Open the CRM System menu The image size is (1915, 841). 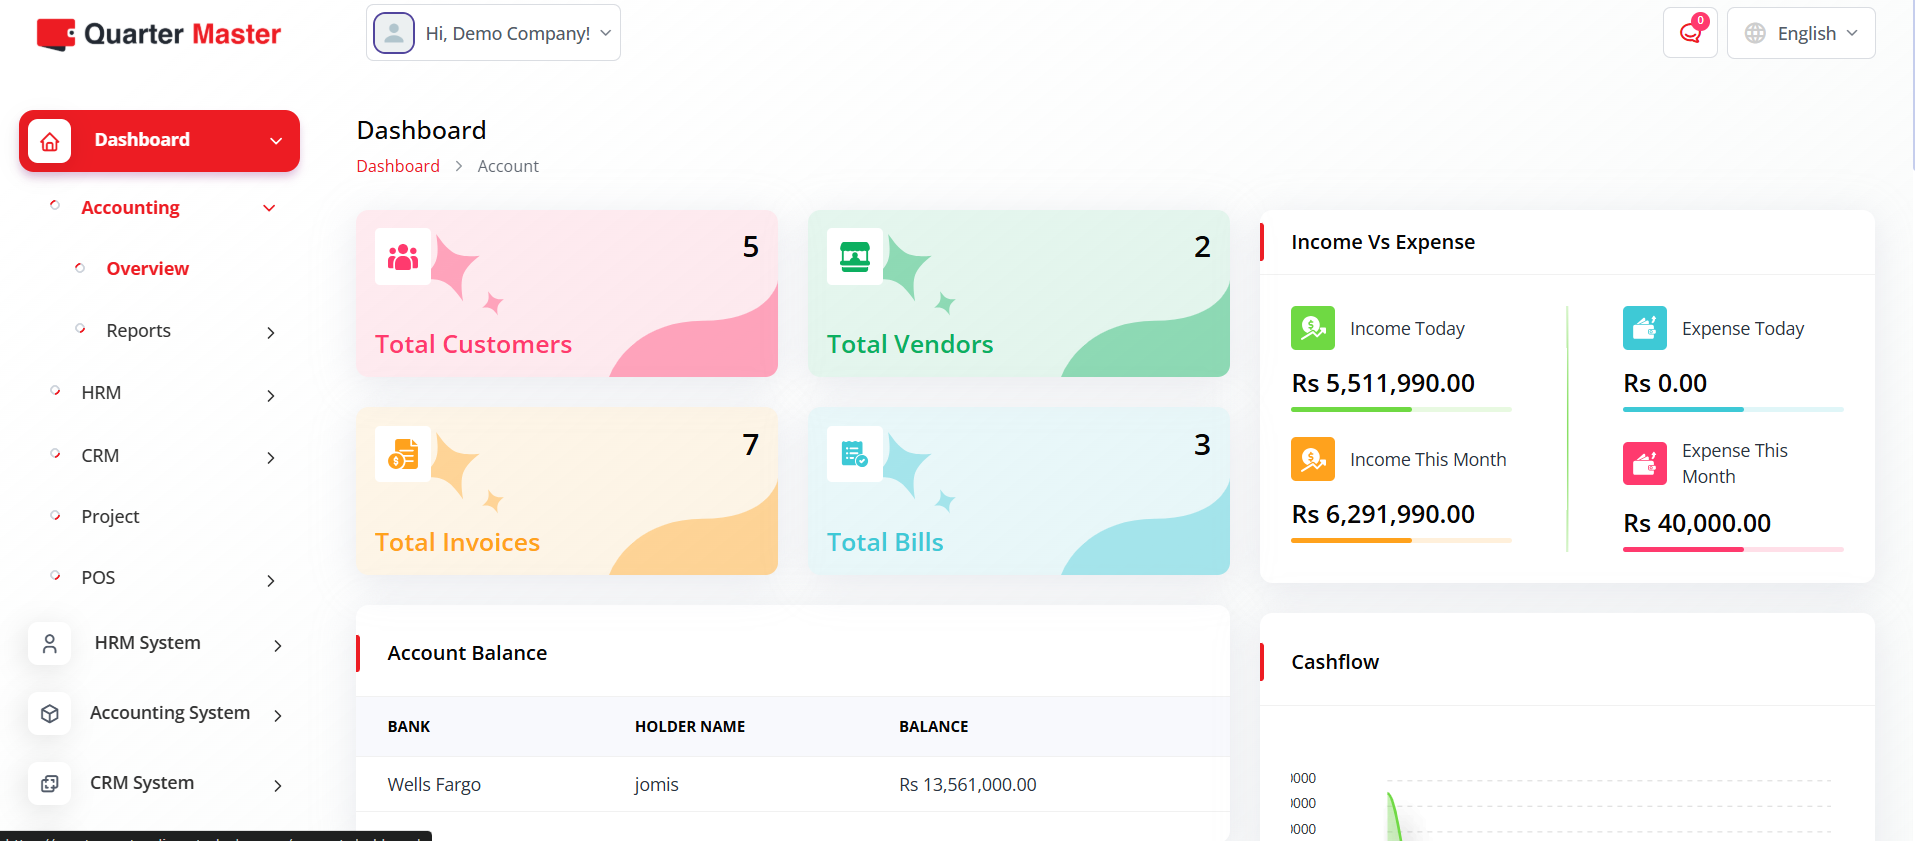tap(142, 782)
